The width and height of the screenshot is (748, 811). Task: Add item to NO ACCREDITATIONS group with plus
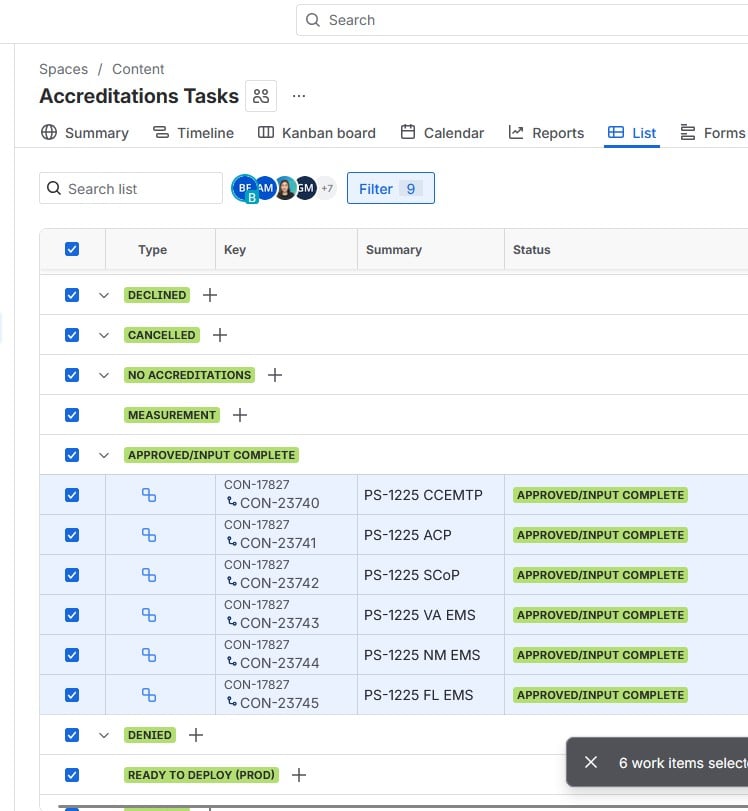click(x=275, y=375)
